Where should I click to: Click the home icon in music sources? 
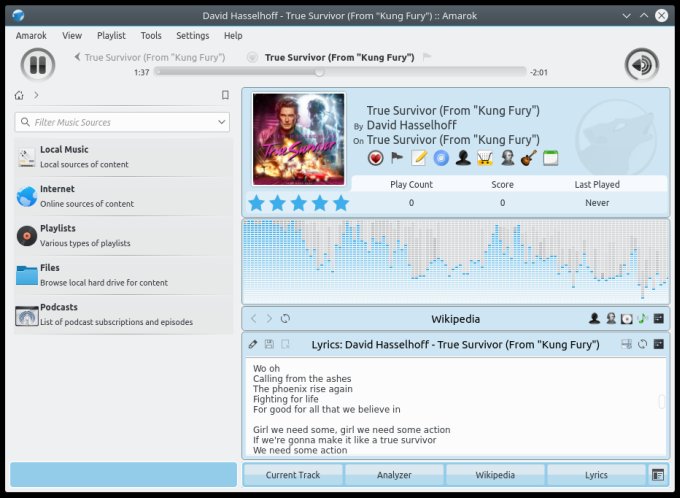pos(19,95)
